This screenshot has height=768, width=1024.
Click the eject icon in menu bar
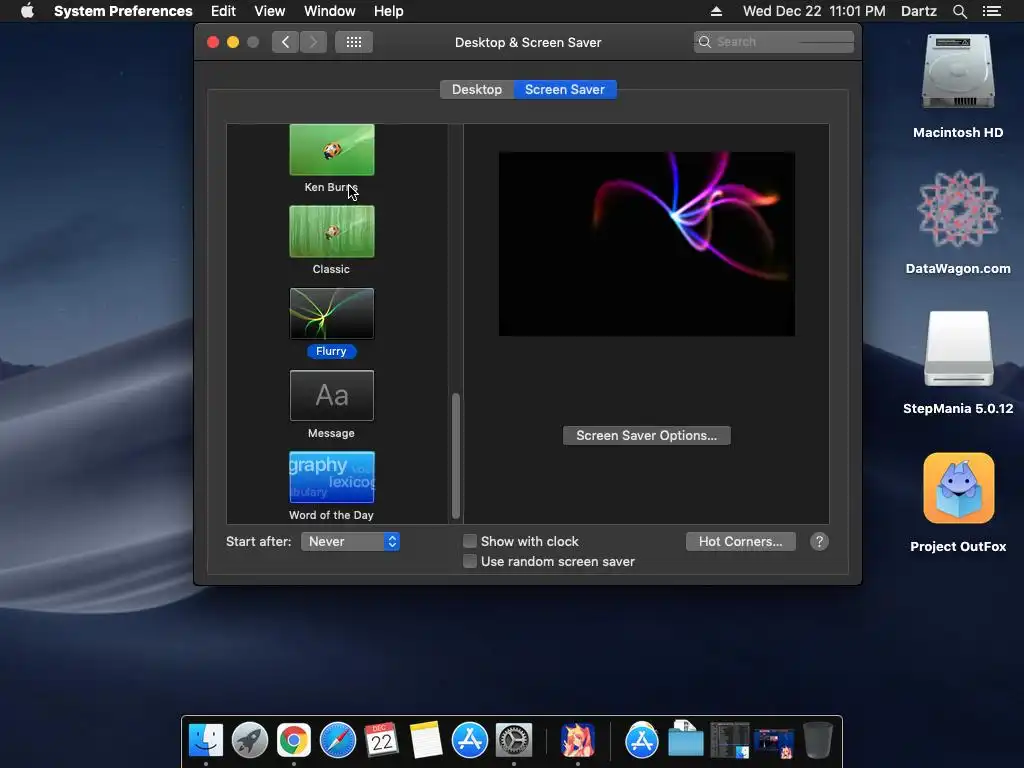point(716,11)
